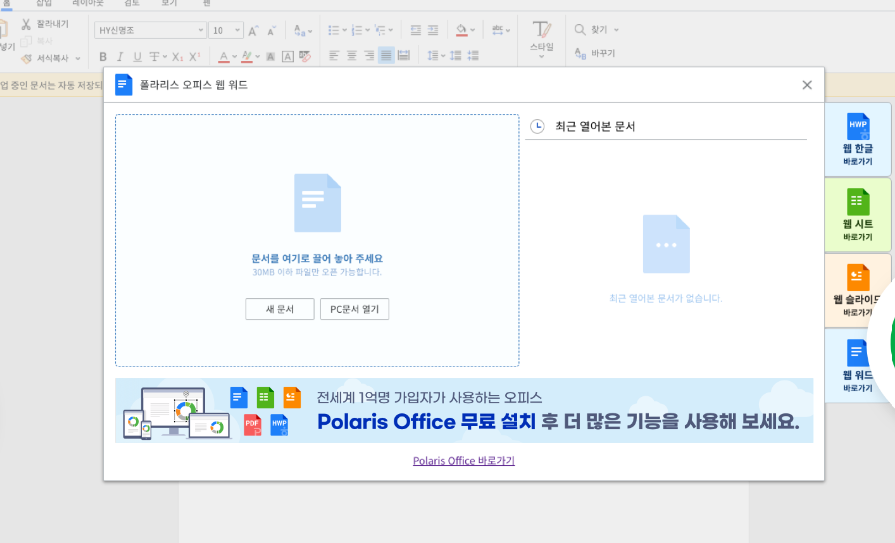This screenshot has height=543, width=895.
Task: Click the Increase Indent icon
Action: click(433, 30)
